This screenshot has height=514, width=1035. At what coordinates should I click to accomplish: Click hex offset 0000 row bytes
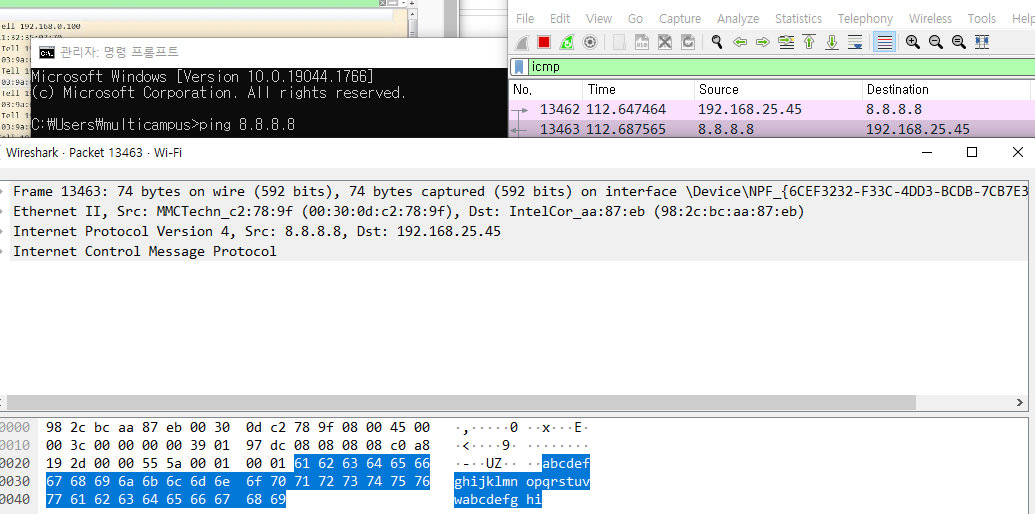pos(238,427)
